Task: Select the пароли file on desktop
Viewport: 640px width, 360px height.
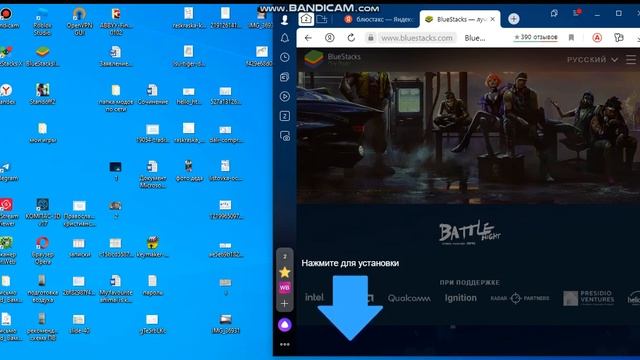Action: (x=153, y=285)
